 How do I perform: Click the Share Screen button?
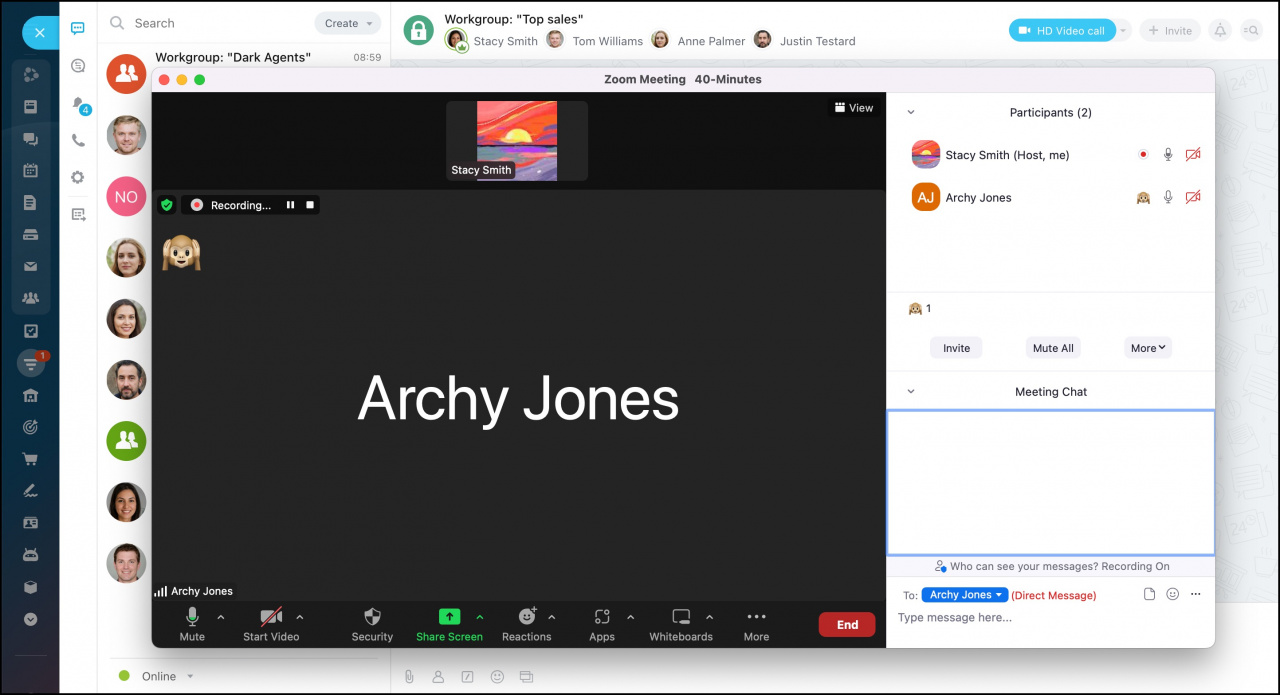[450, 625]
